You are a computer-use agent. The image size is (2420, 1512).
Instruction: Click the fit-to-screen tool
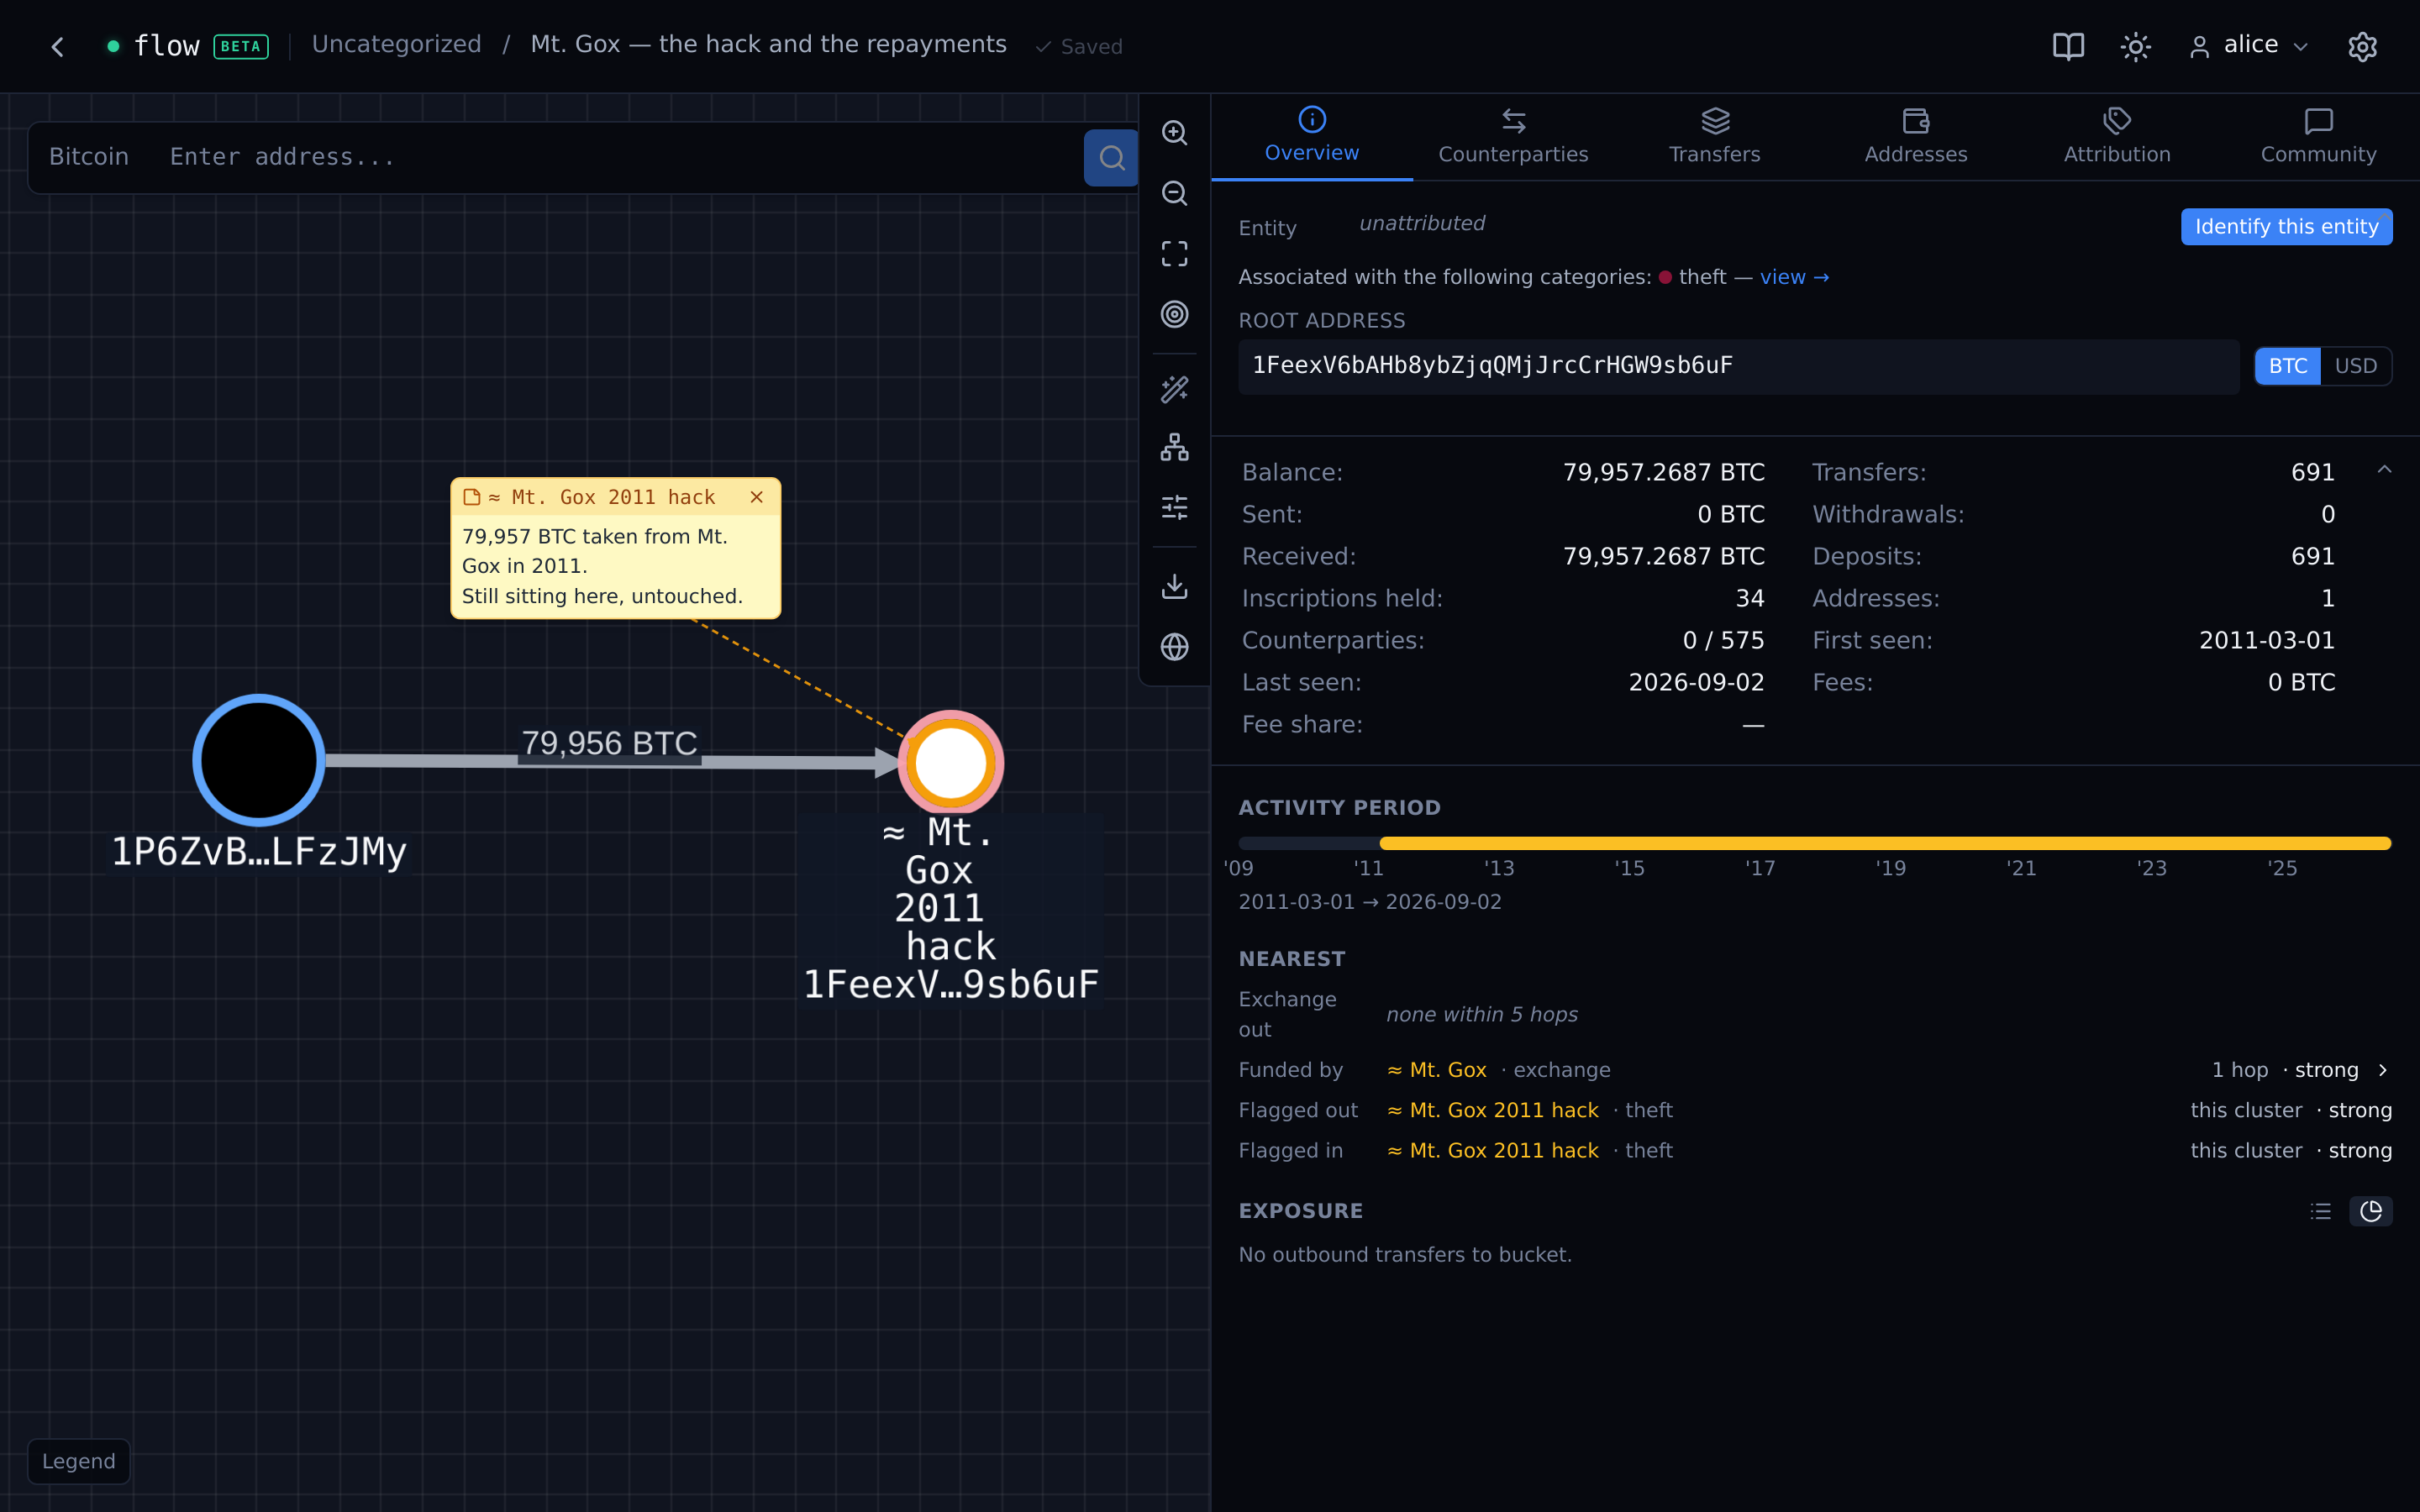1174,254
